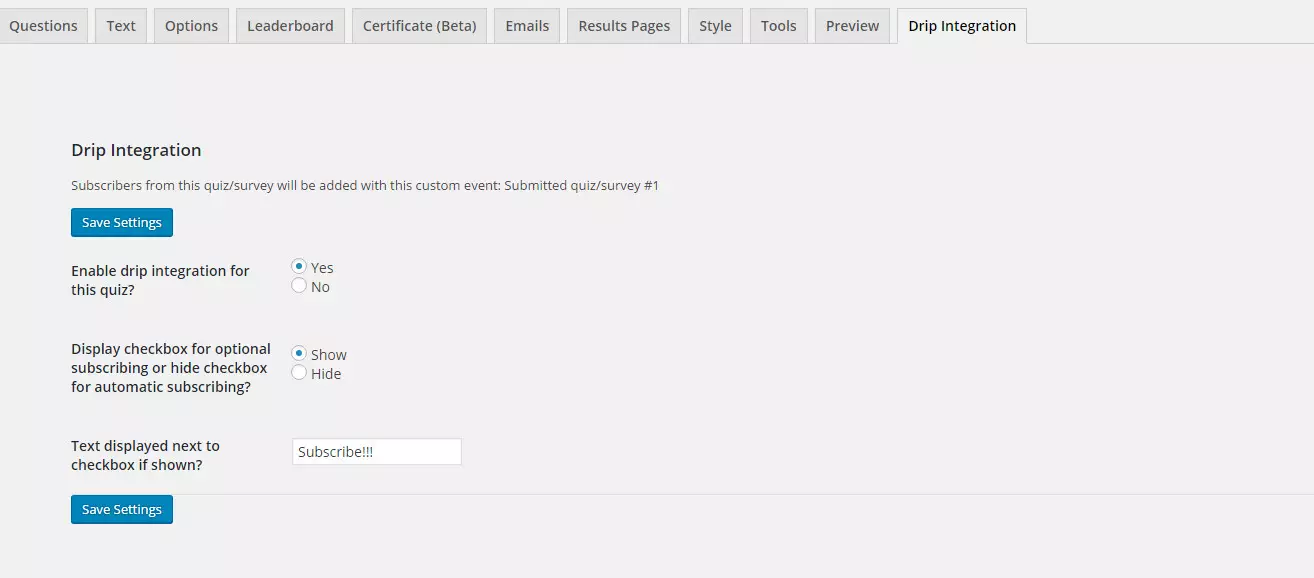The image size is (1314, 578).
Task: Click the bottom Save Settings button
Action: [122, 509]
